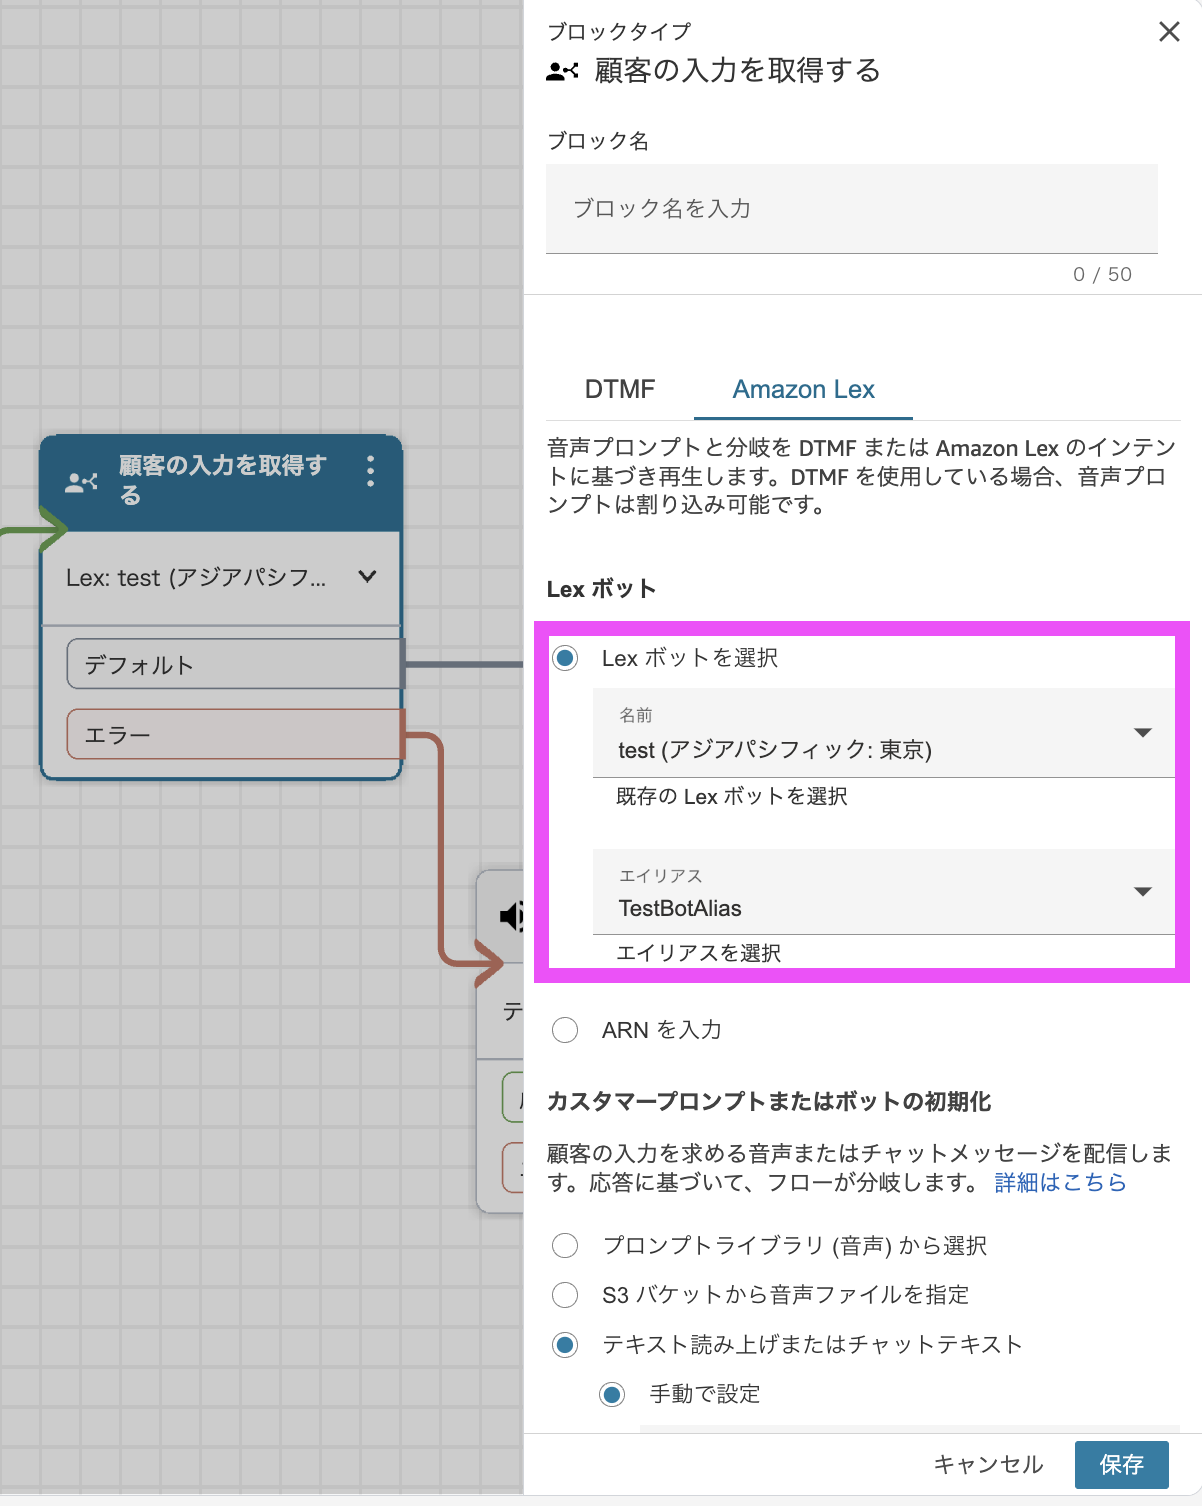The width and height of the screenshot is (1202, 1506).
Task: Click the 保存 button
Action: pos(1122,1465)
